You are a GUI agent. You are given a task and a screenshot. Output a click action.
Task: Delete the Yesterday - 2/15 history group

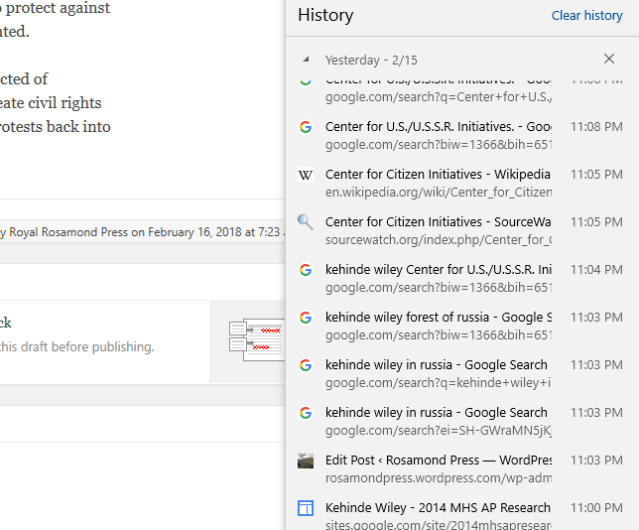(609, 59)
